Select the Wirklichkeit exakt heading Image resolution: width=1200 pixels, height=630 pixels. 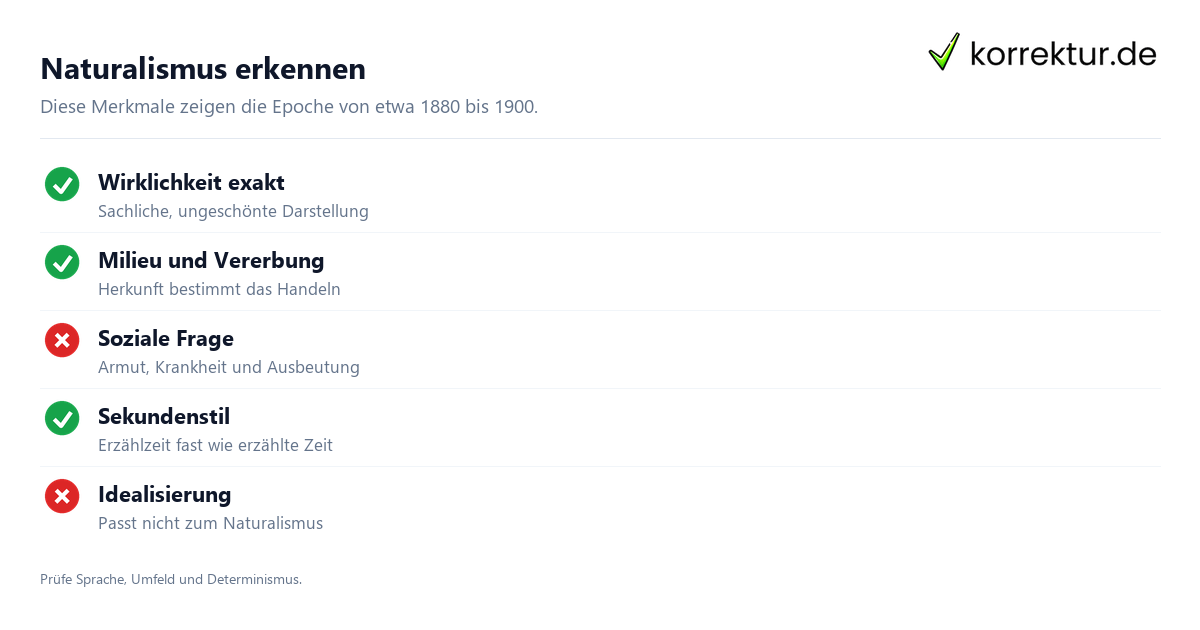[191, 182]
